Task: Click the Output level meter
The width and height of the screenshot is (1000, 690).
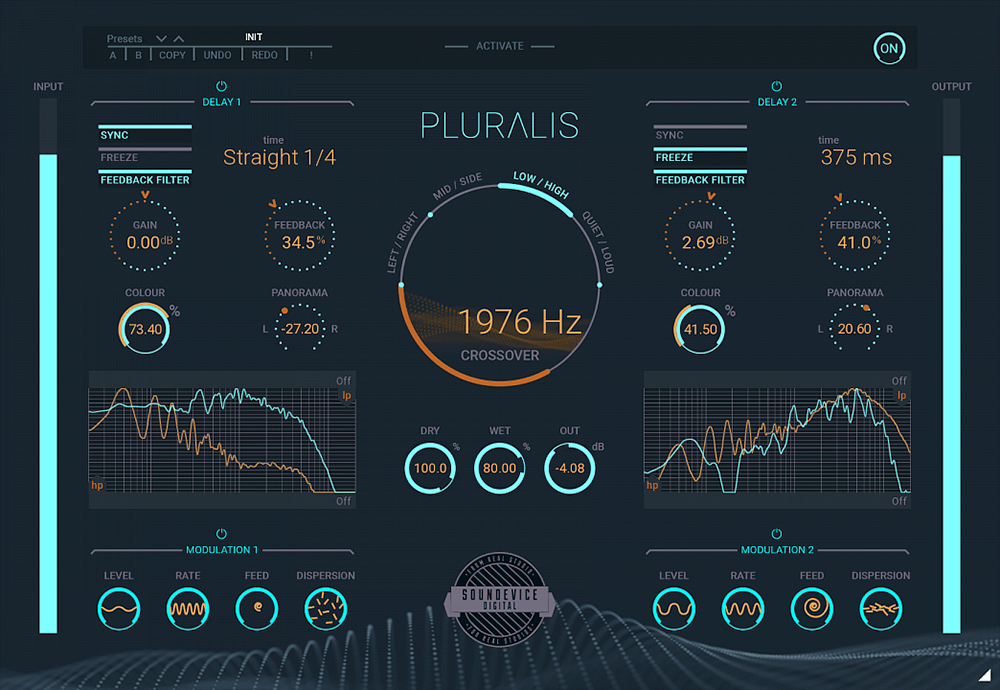Action: click(x=952, y=366)
